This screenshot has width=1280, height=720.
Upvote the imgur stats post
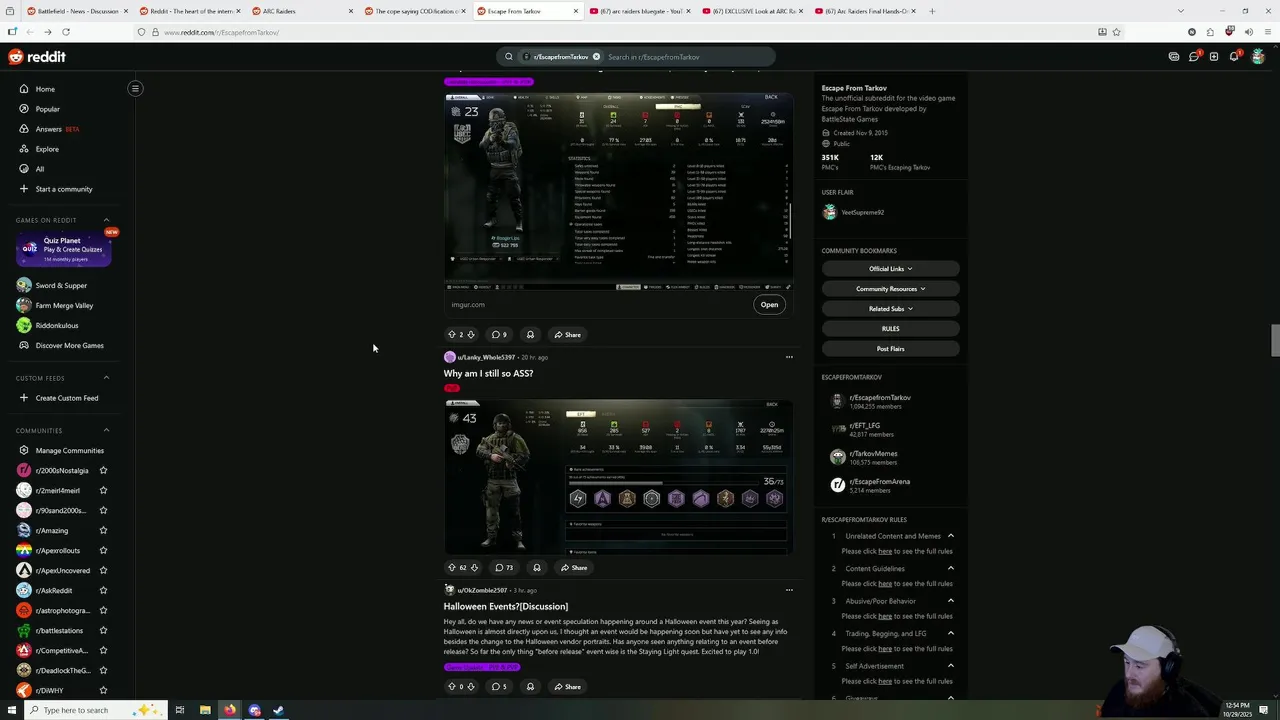(x=451, y=335)
